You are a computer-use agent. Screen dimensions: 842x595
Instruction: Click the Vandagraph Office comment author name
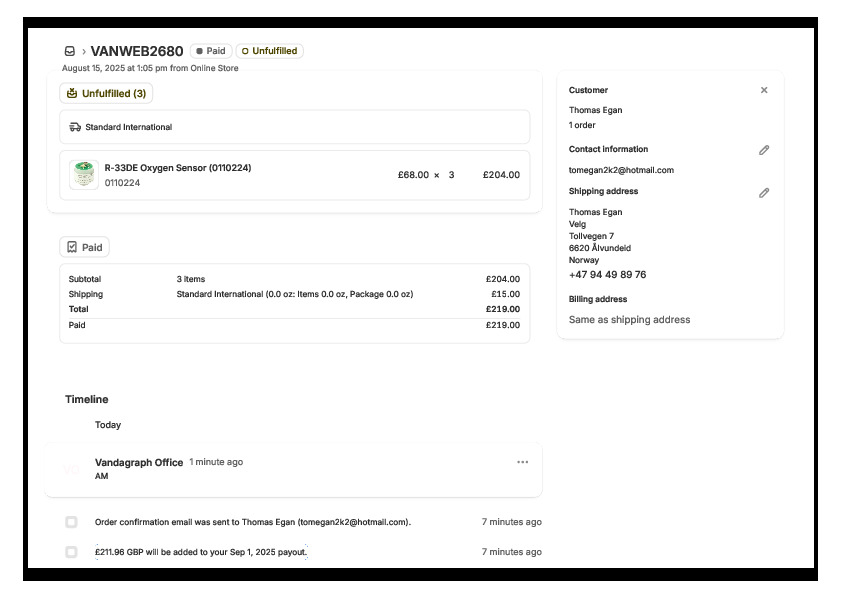coord(138,462)
